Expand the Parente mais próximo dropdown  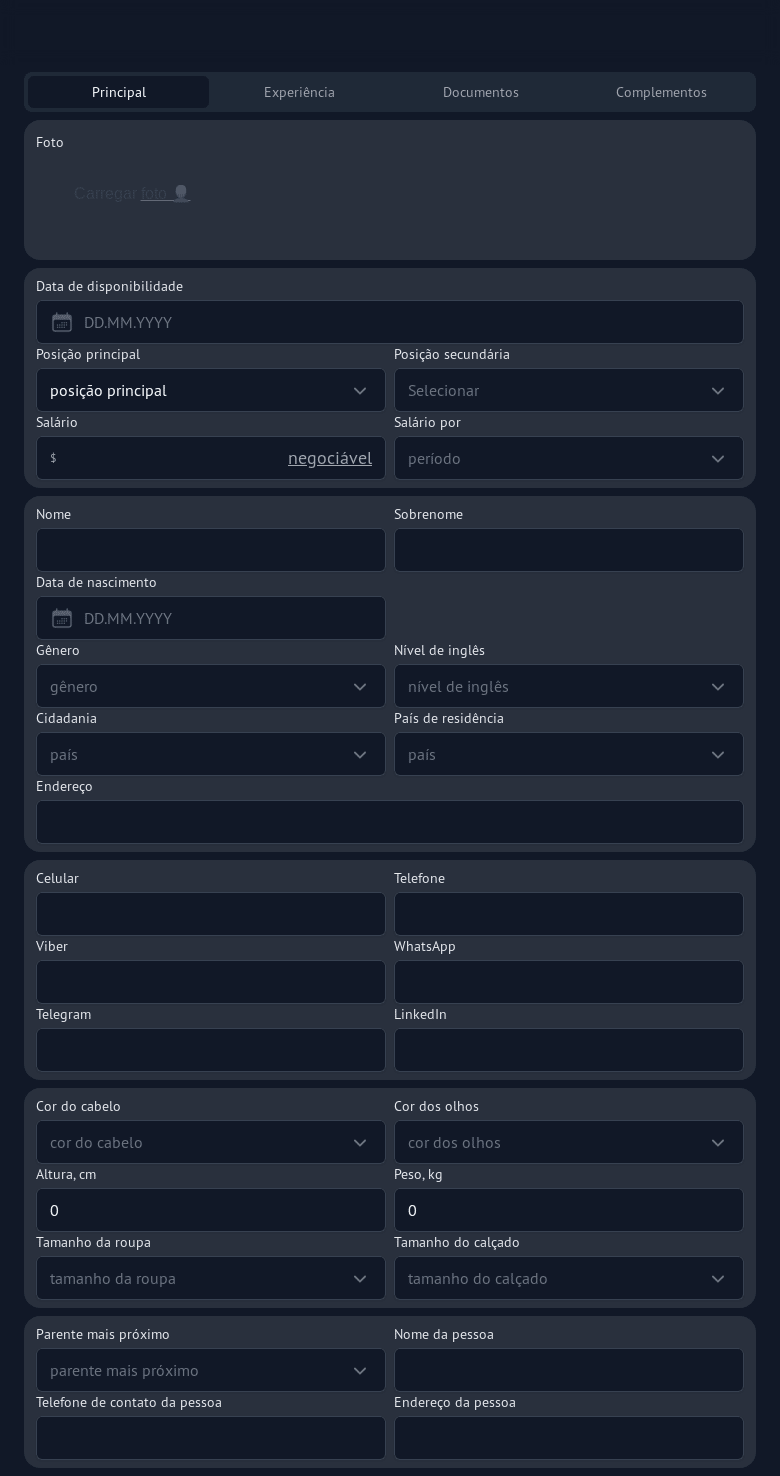[210, 1370]
